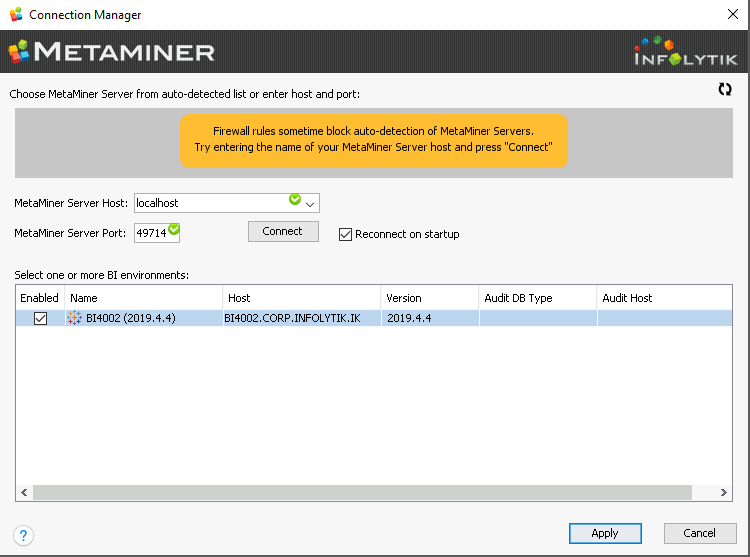Click the orange firewall rules notice
Image resolution: width=750 pixels, height=557 pixels.
pos(374,141)
